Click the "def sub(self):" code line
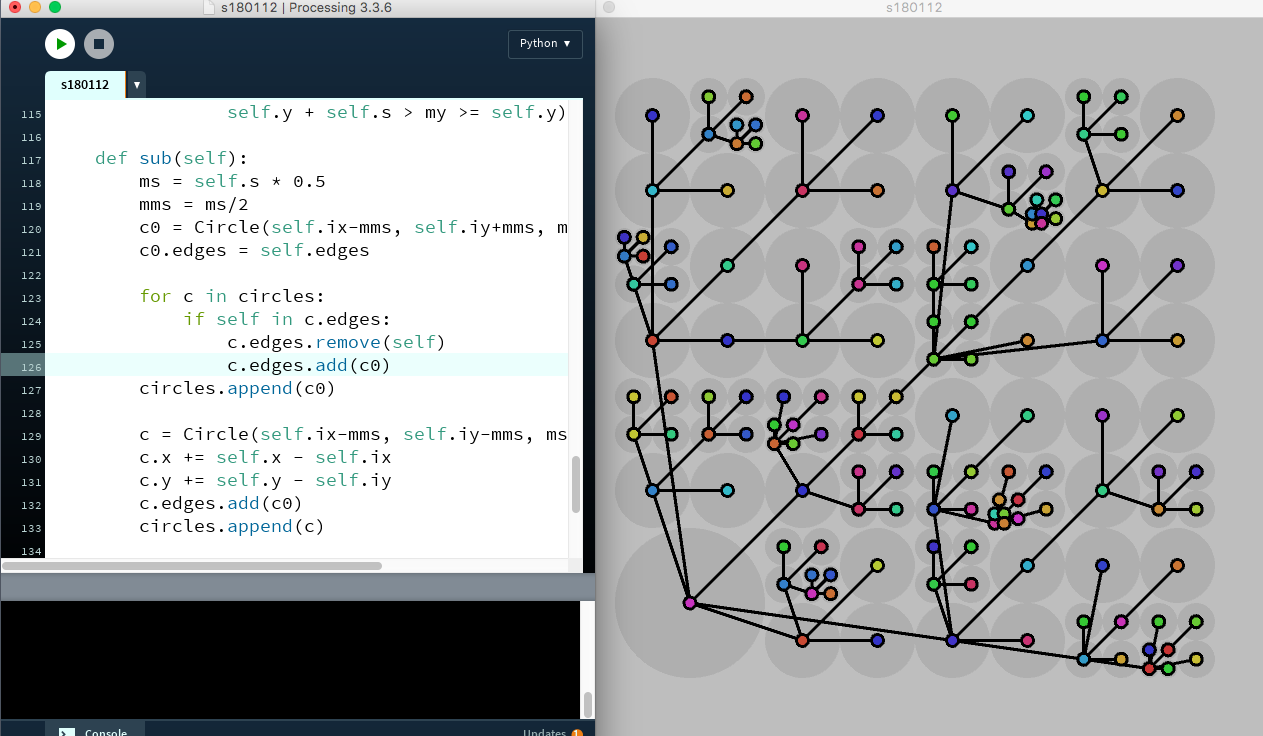This screenshot has width=1263, height=736. pos(176,158)
